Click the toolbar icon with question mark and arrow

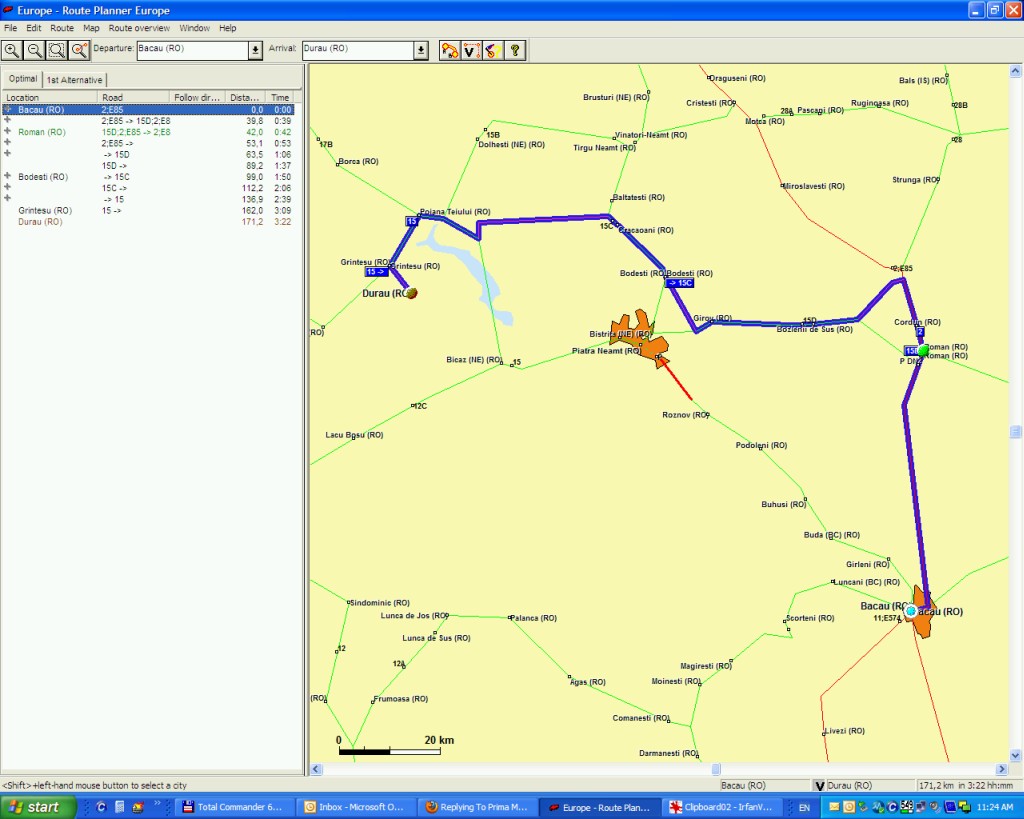[492, 50]
